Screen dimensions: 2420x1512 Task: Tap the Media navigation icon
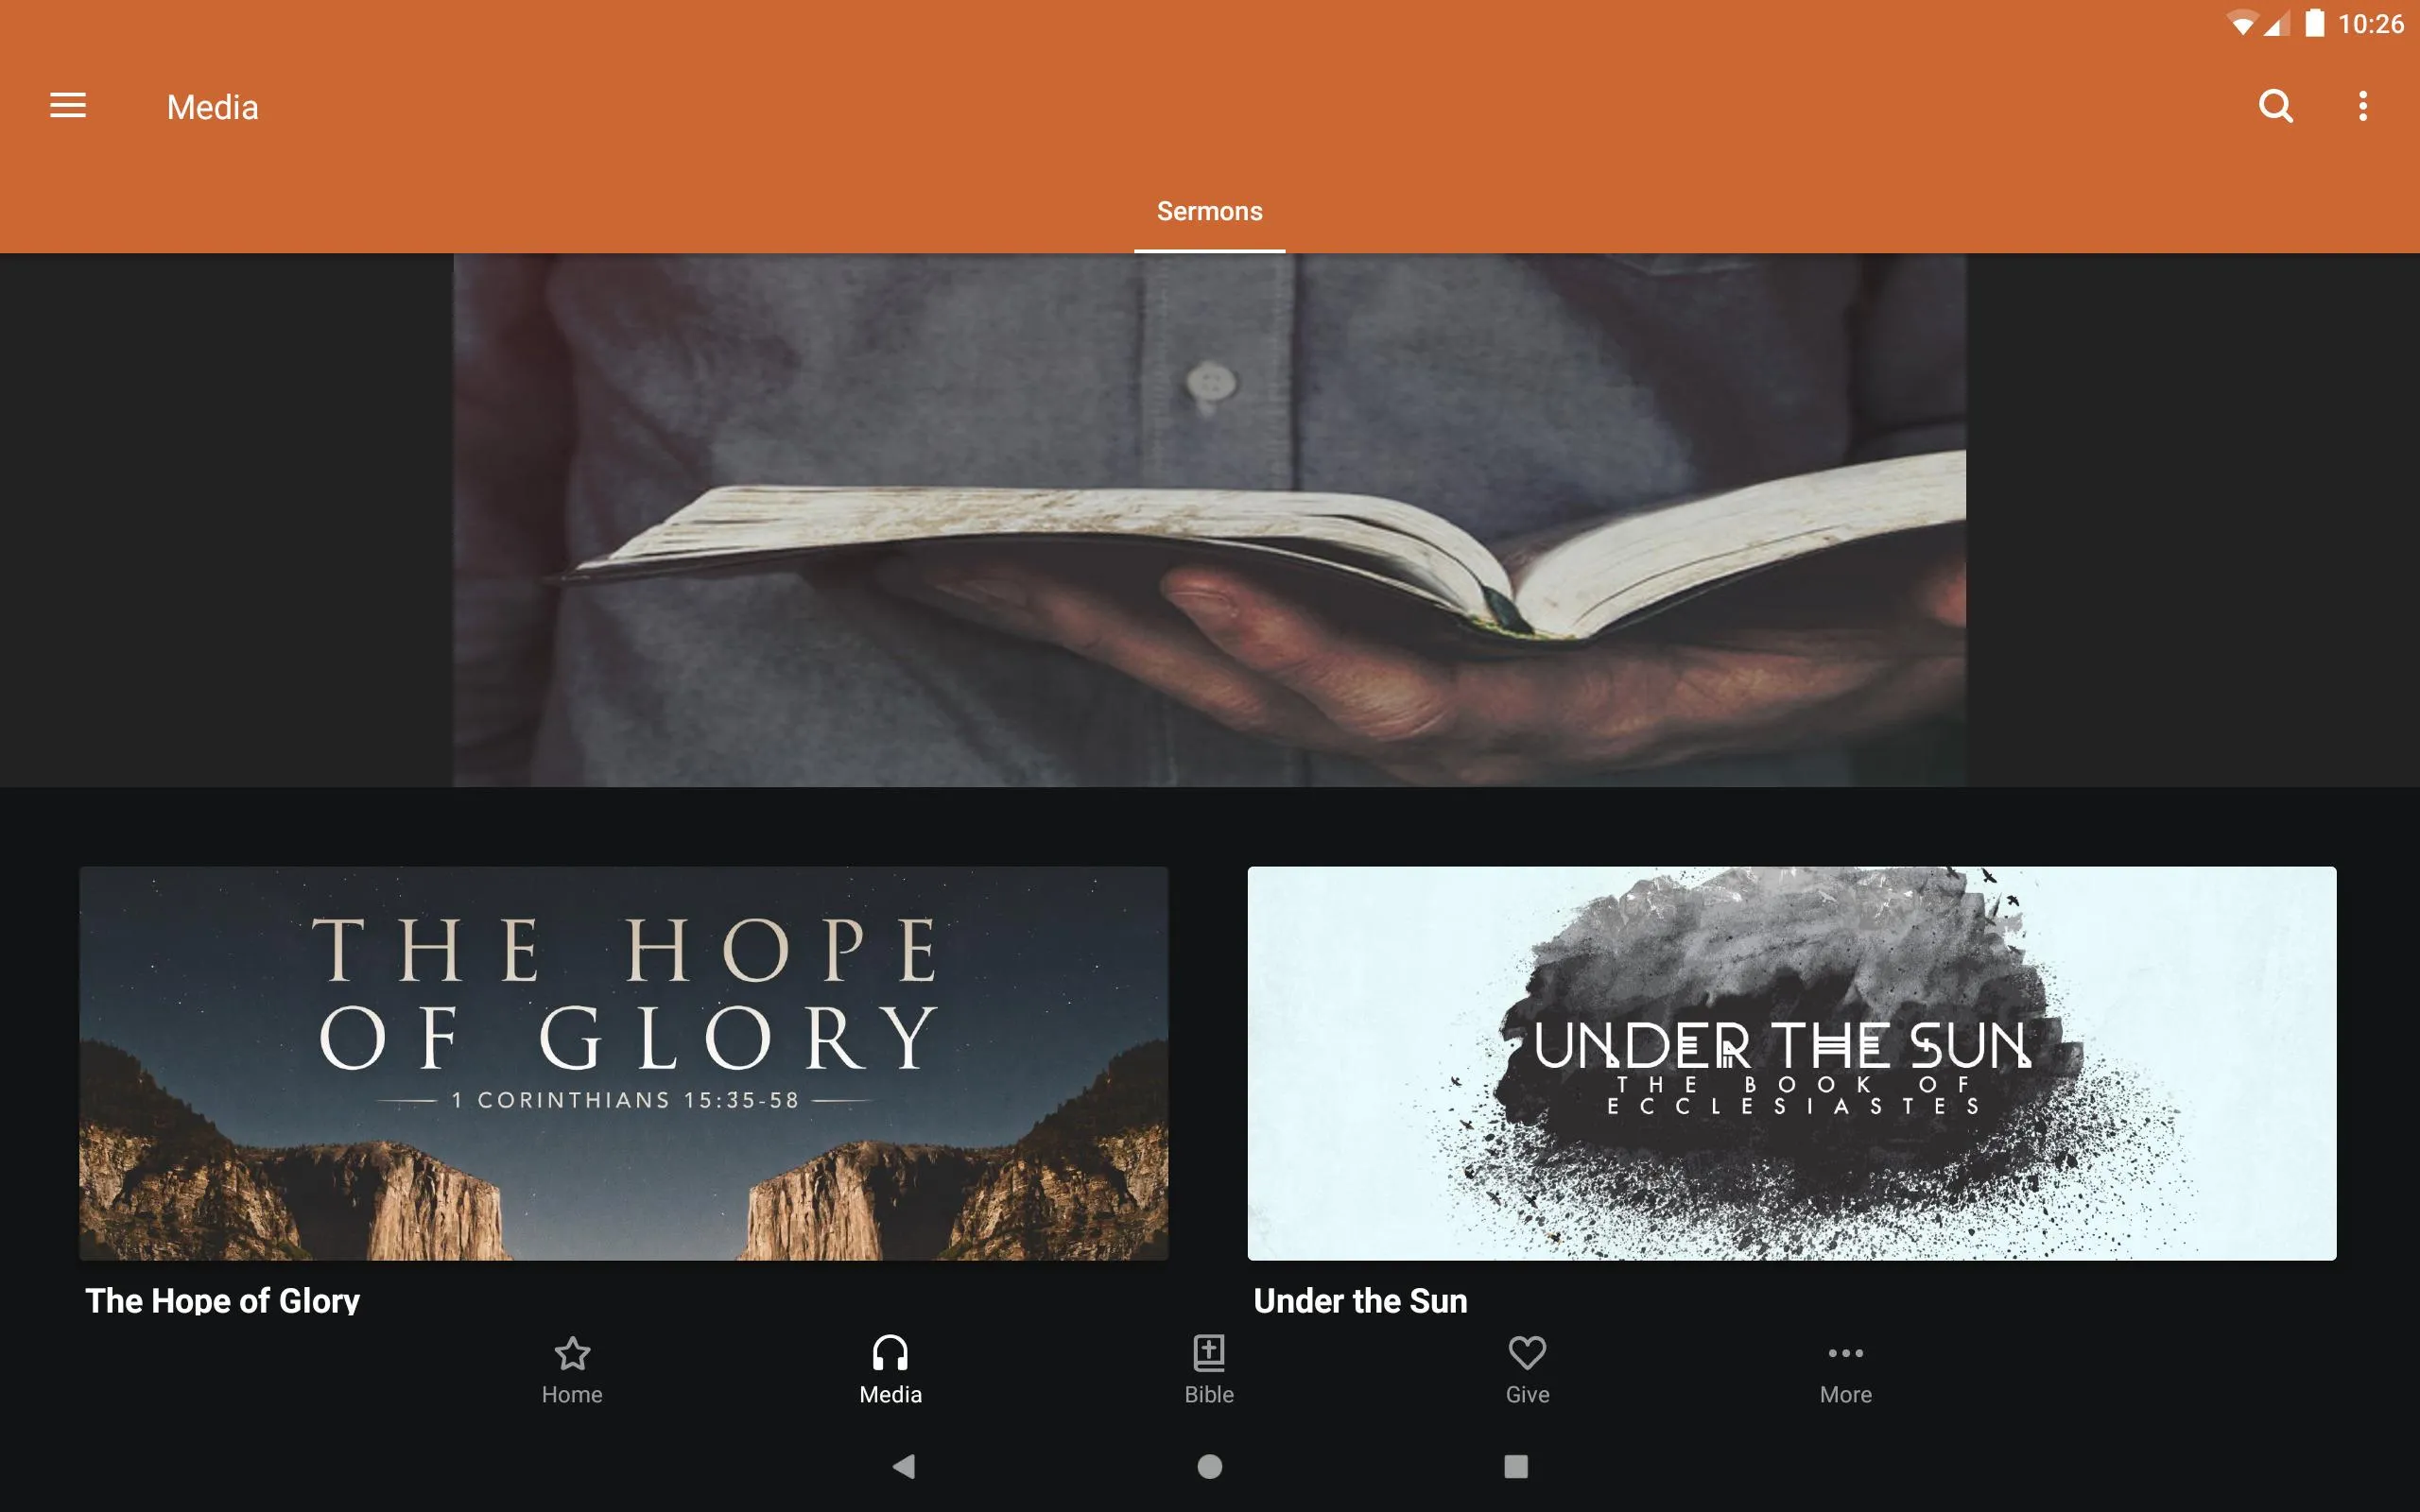[x=890, y=1367]
